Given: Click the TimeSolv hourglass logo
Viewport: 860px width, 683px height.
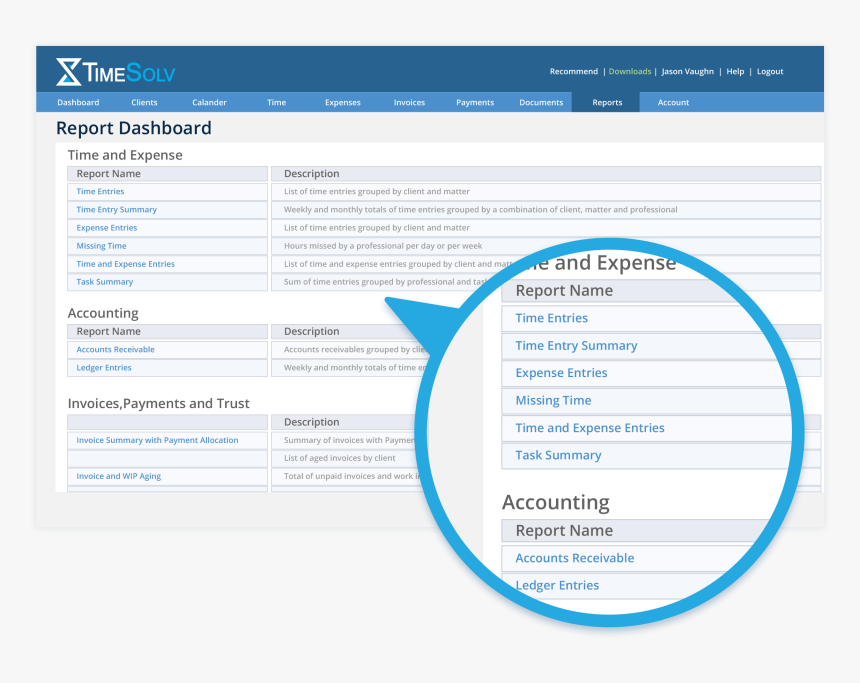Looking at the screenshot, I should point(69,72).
